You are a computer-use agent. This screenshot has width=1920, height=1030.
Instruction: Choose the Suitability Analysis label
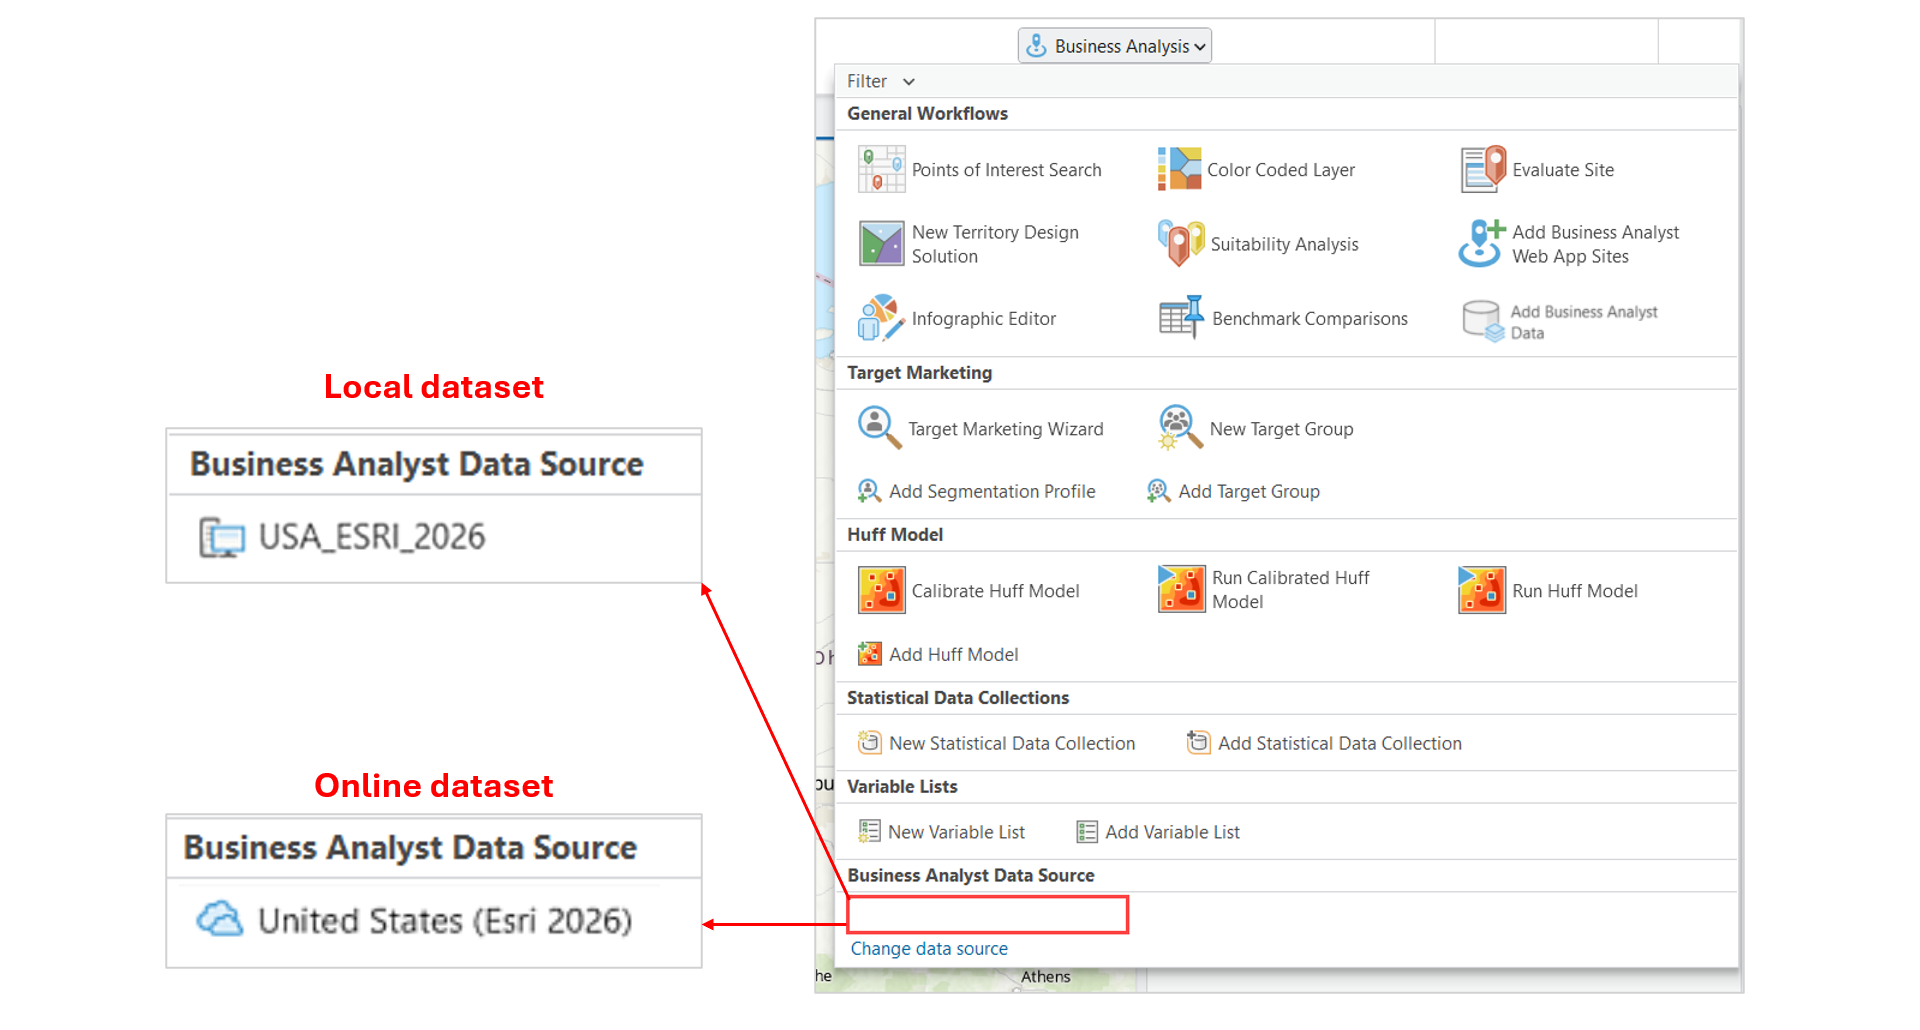(1284, 244)
